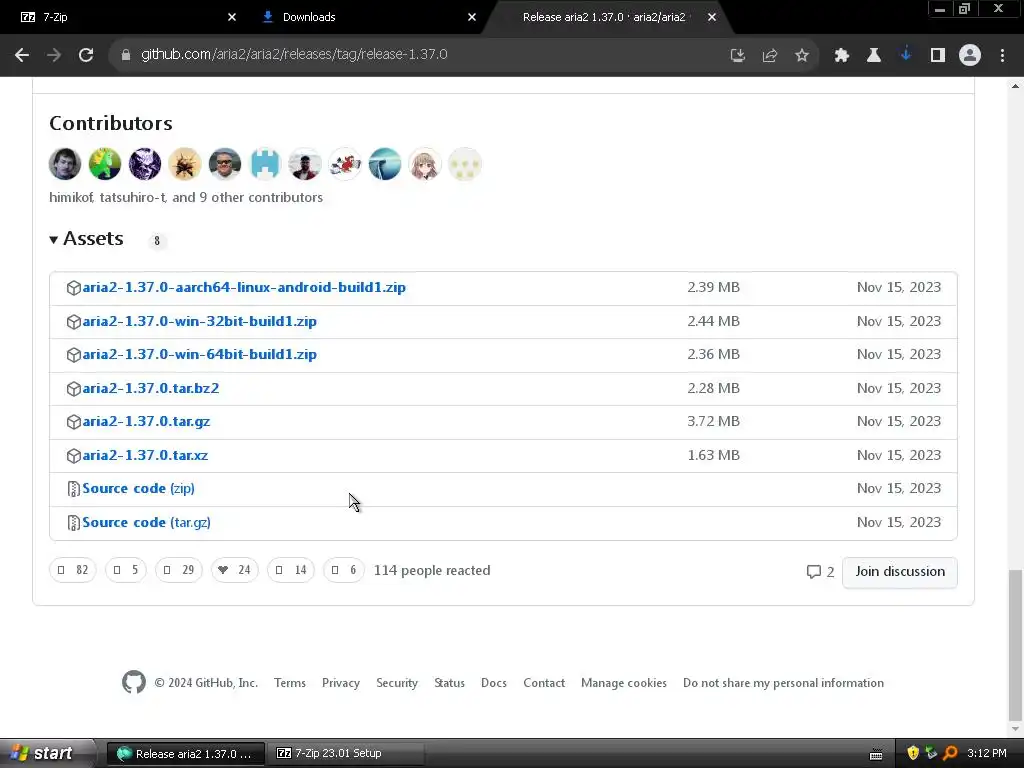1024x768 pixels.
Task: Click the 3:12 PM taskbar clock
Action: pyautogui.click(x=987, y=753)
